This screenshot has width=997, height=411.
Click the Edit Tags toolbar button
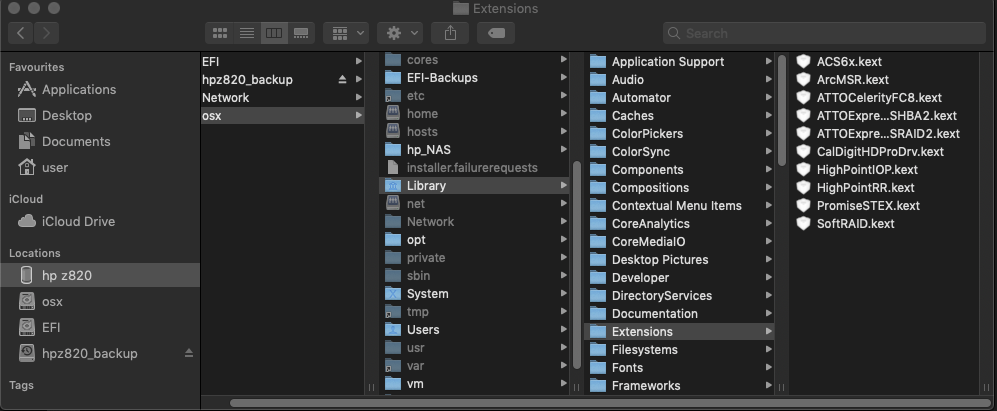pyautogui.click(x=496, y=33)
